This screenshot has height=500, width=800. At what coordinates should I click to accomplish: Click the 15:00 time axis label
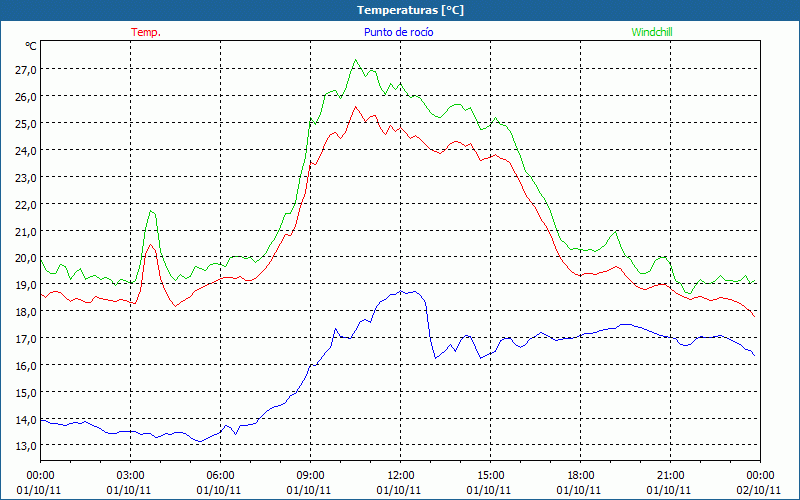490,476
